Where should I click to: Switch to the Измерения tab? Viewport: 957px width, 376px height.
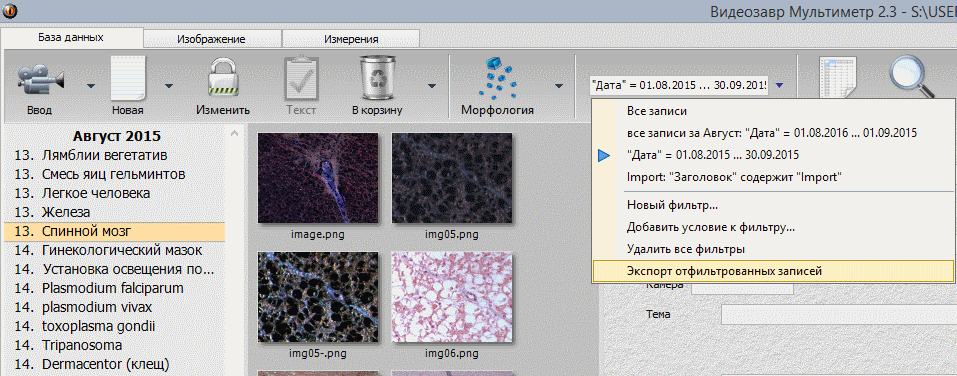[x=351, y=39]
